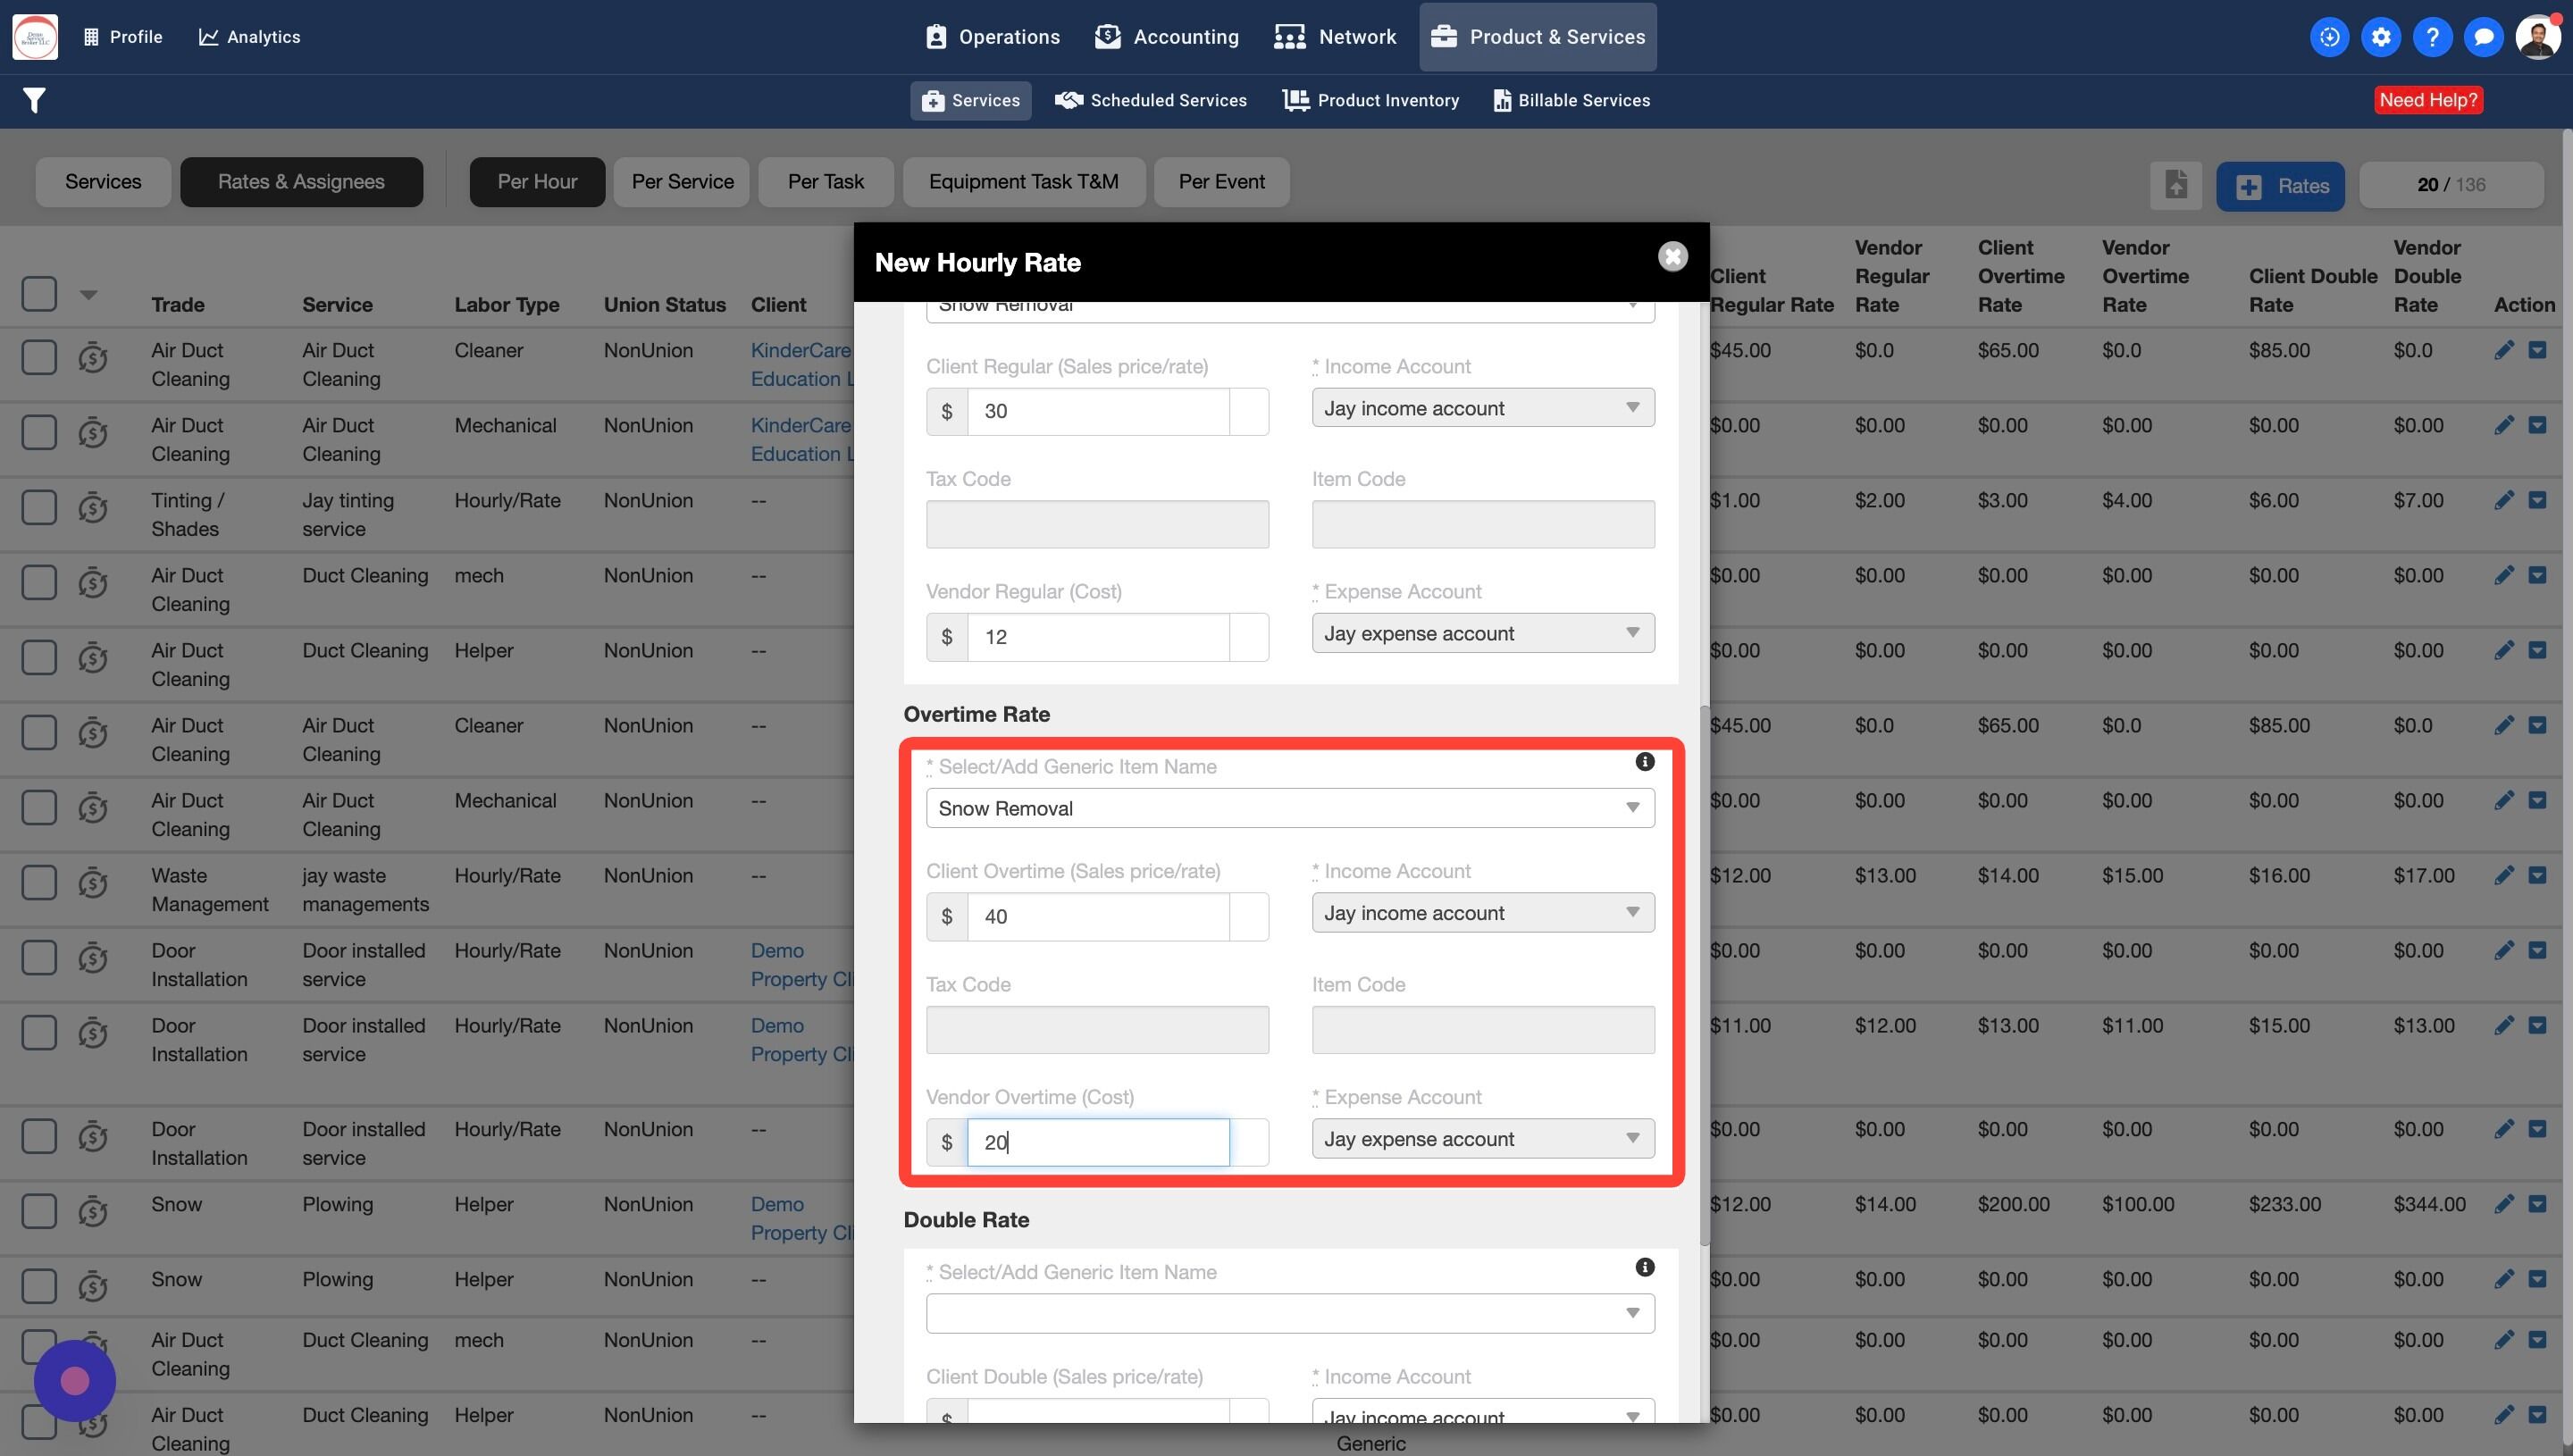2573x1456 pixels.
Task: Click Double Rate info icon
Action: pyautogui.click(x=1644, y=1267)
